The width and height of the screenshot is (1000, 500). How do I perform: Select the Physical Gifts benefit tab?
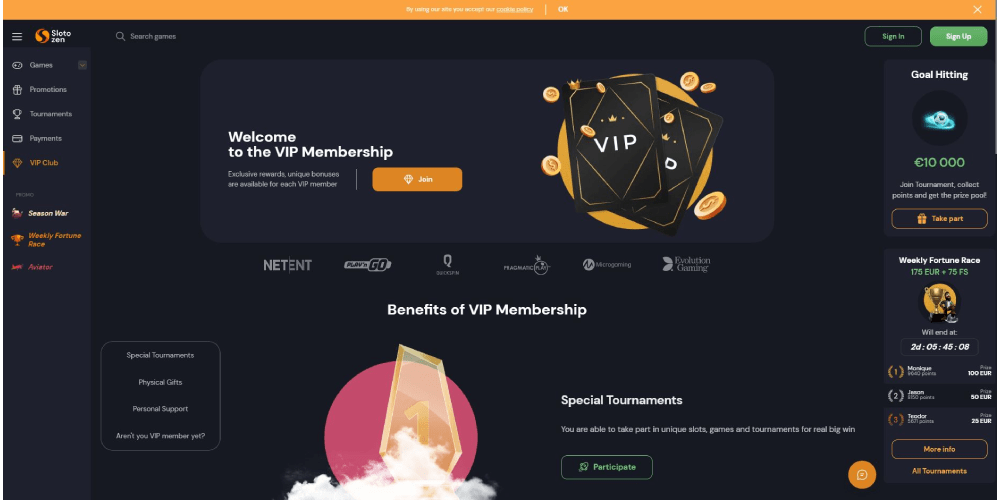(x=160, y=382)
